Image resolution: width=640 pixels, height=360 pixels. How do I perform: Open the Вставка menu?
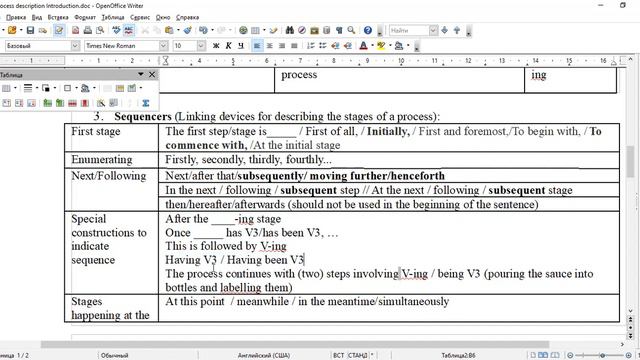pos(58,17)
